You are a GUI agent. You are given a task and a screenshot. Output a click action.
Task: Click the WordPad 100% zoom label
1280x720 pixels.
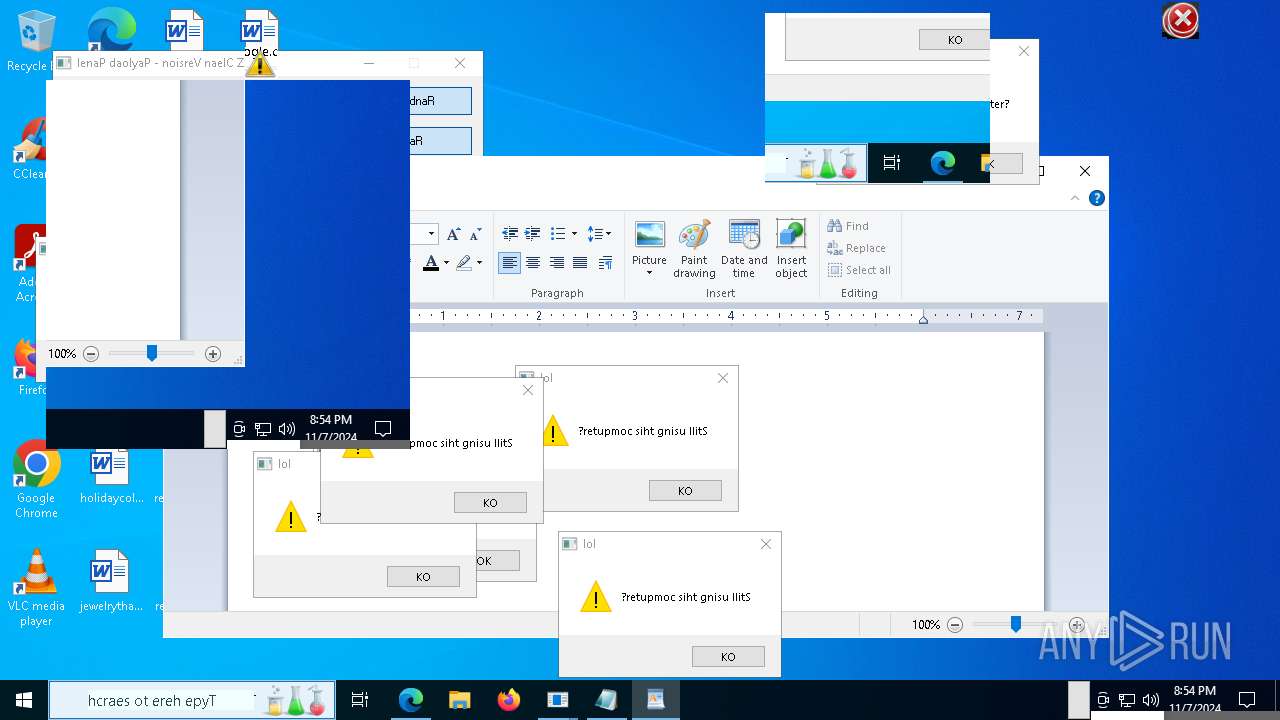(x=926, y=625)
